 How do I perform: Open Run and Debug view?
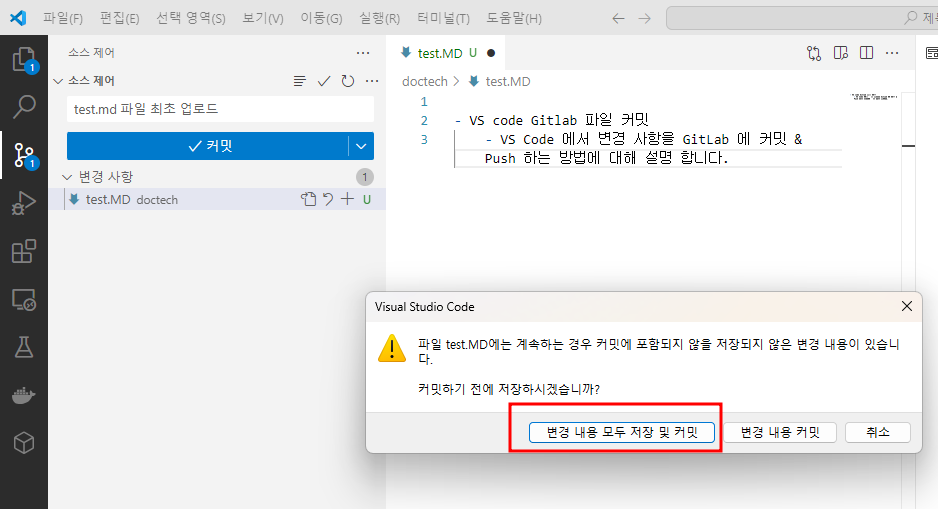coord(24,203)
